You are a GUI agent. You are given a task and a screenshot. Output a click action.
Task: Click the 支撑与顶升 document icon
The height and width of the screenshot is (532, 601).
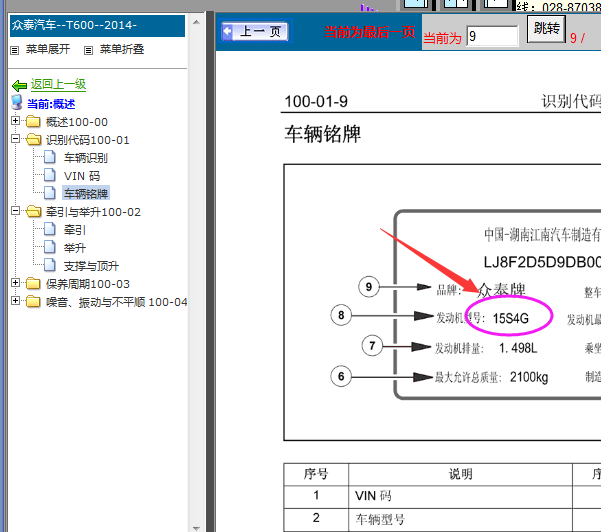click(x=49, y=265)
